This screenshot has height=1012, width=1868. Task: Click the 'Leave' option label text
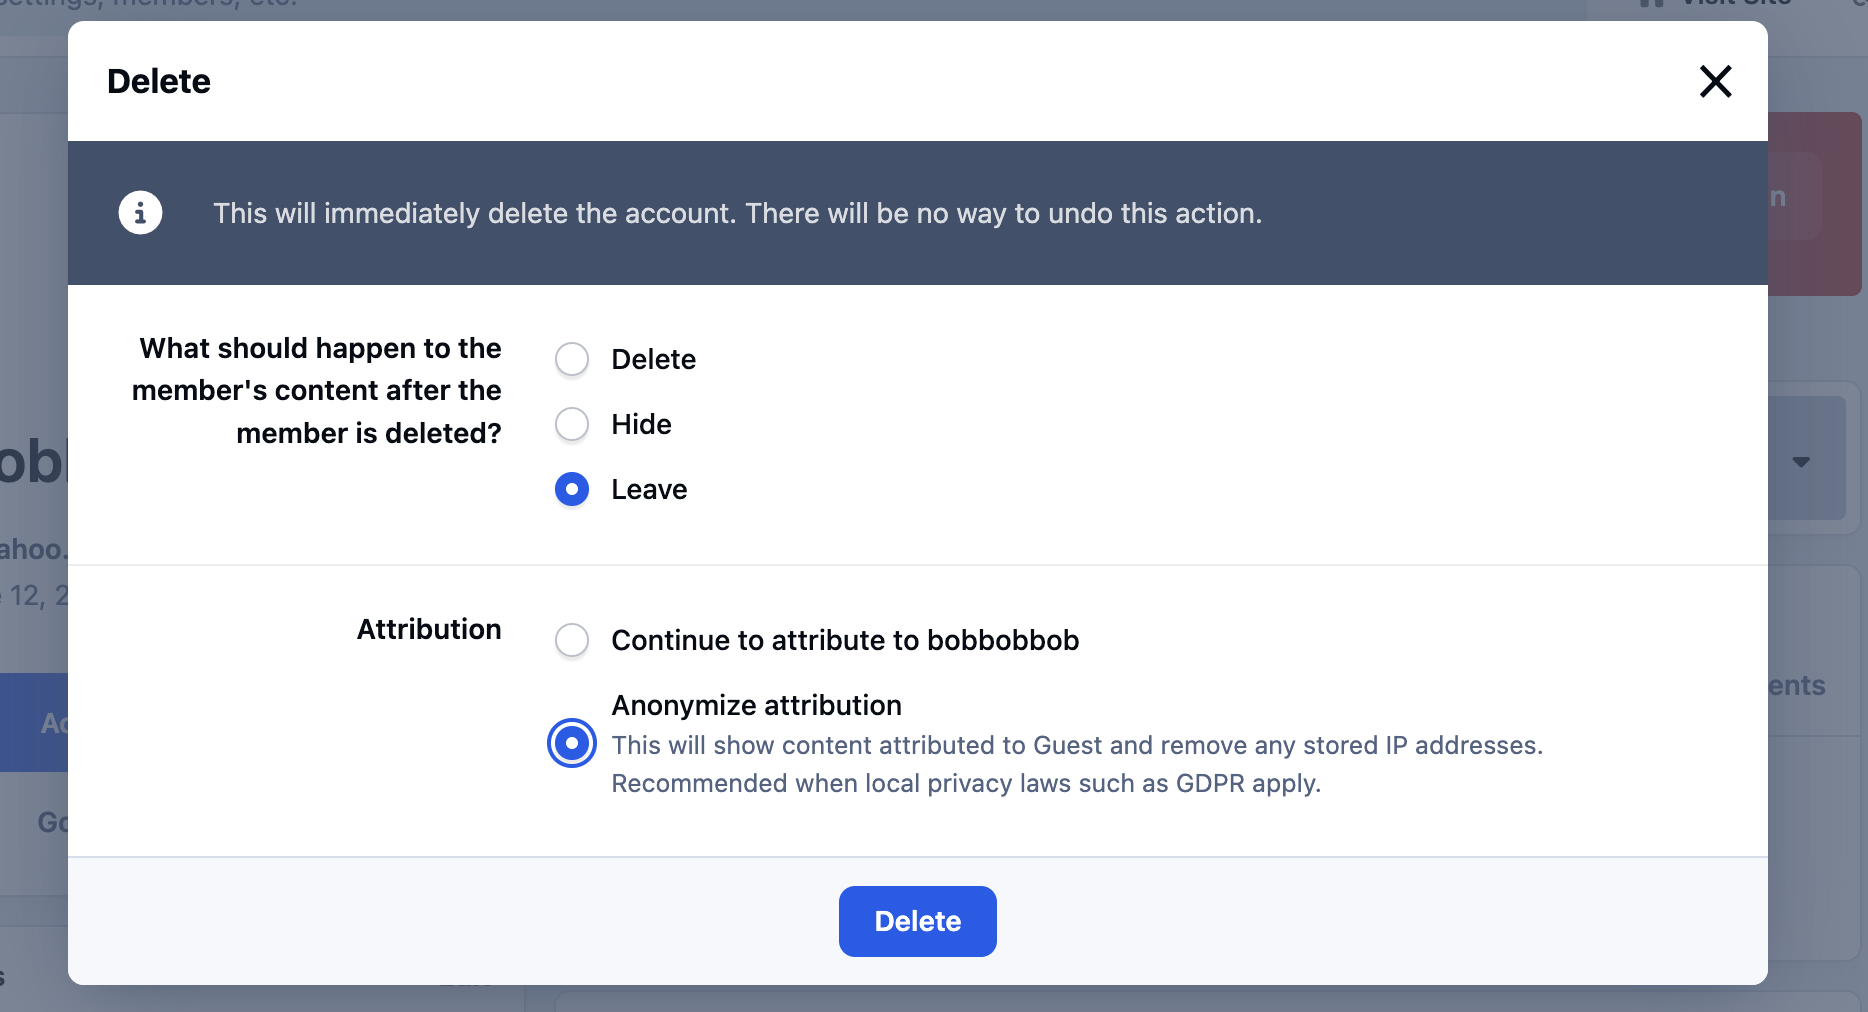point(649,489)
